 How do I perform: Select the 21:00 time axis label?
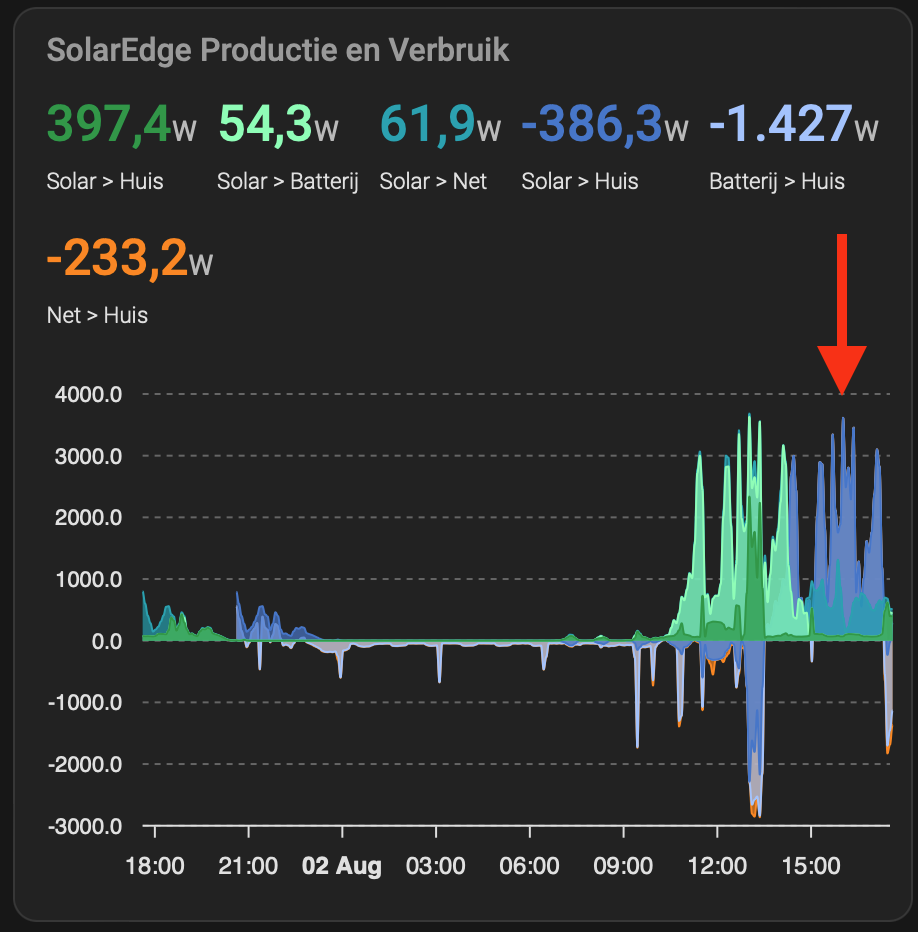[x=248, y=866]
